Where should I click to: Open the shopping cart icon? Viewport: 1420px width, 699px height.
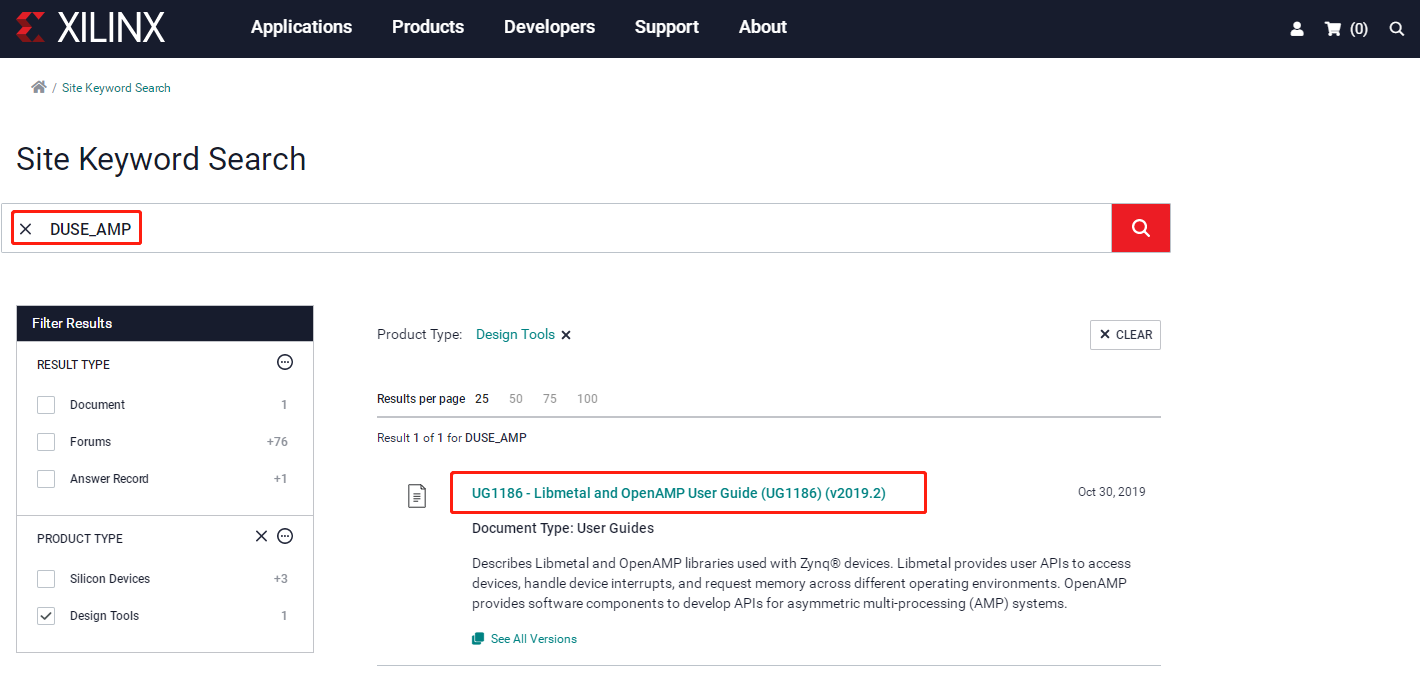tap(1332, 29)
